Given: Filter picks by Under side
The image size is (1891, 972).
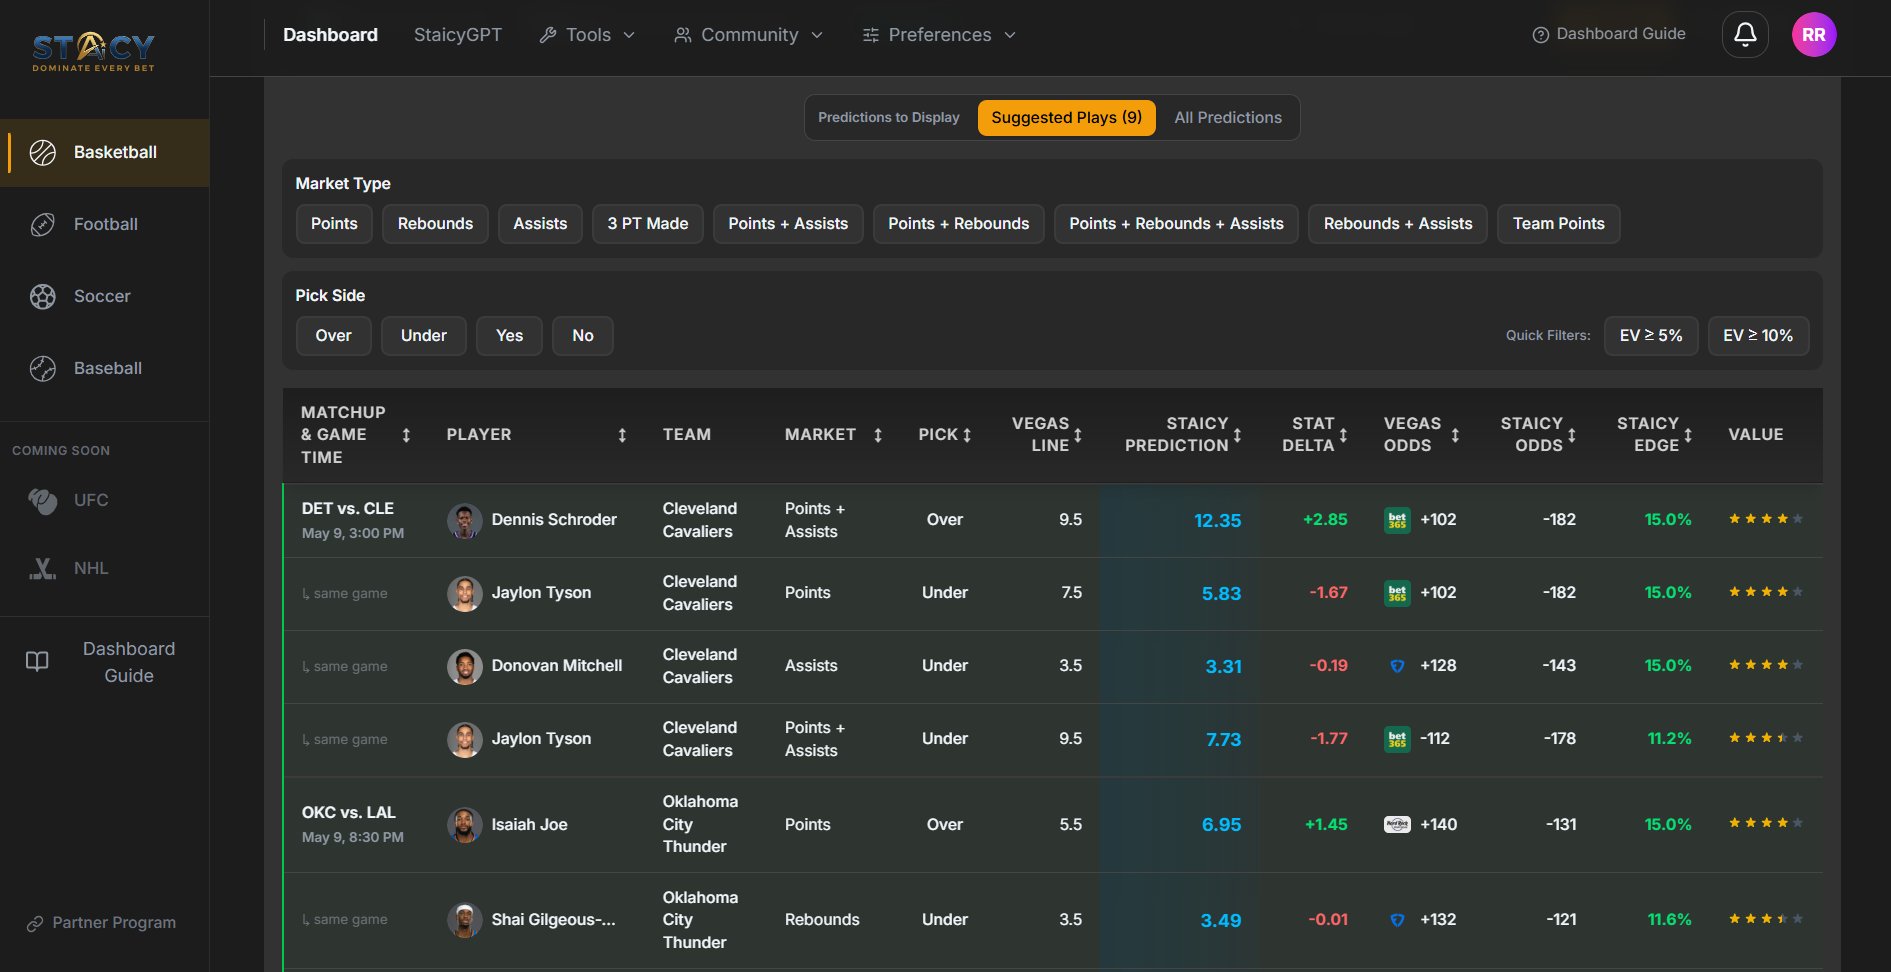Looking at the screenshot, I should pos(424,336).
